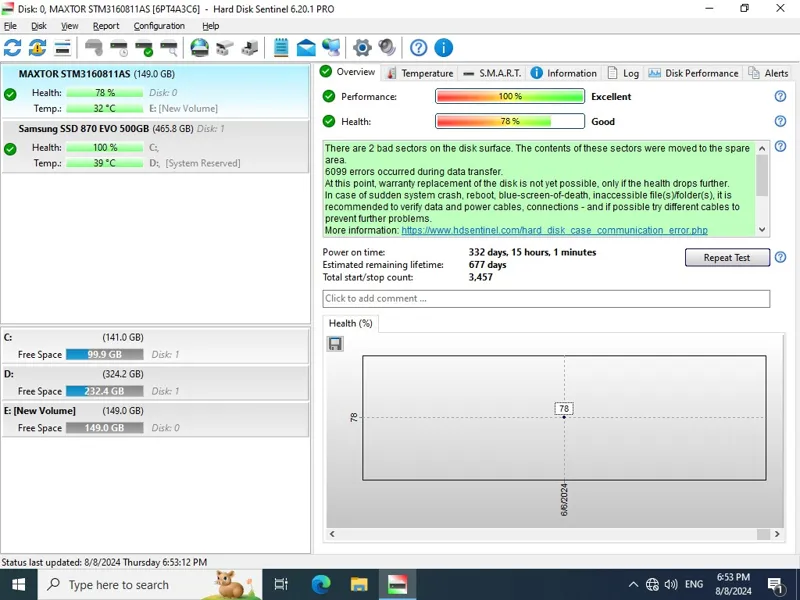Click the save floppy icon above health graph
Image resolution: width=800 pixels, height=600 pixels.
pyautogui.click(x=335, y=344)
